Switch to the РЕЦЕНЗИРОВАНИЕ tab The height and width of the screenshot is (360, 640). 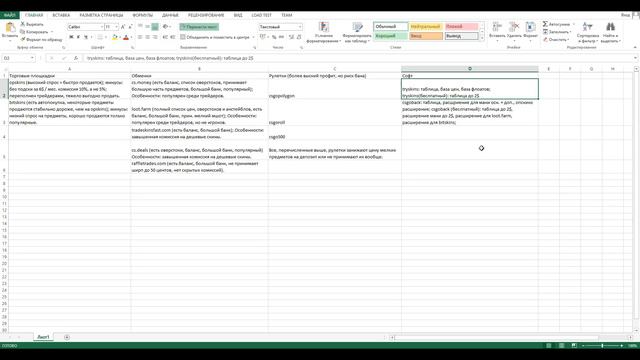(x=206, y=15)
